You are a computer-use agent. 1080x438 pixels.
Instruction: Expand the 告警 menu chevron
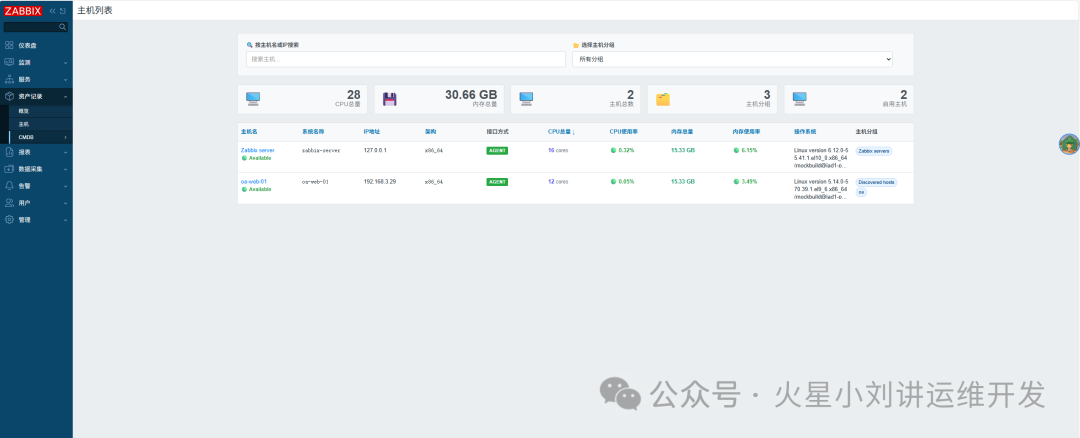[65, 186]
